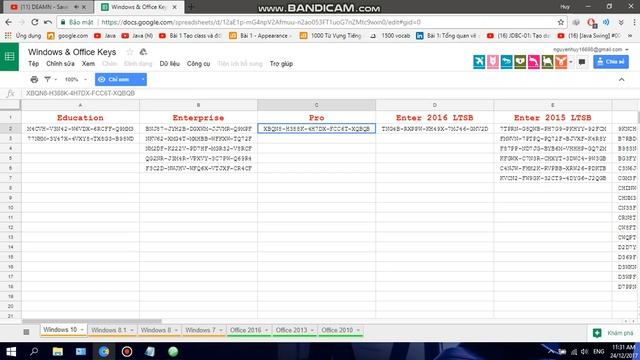The height and width of the screenshot is (360, 640).
Task: Open the Tệp menu
Action: 33,64
